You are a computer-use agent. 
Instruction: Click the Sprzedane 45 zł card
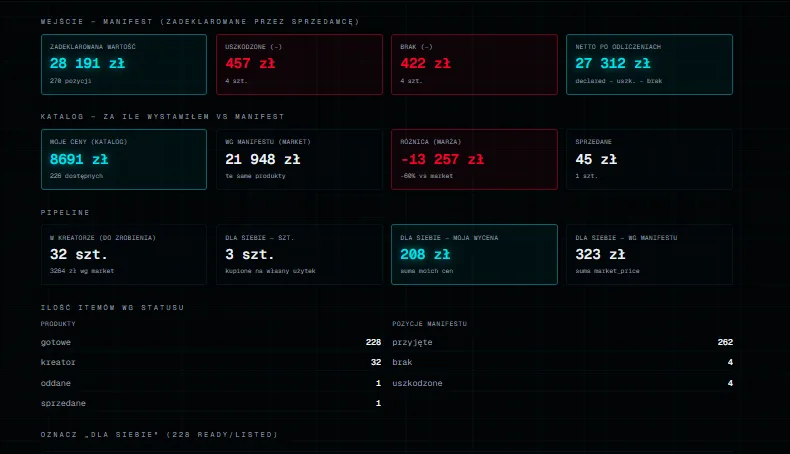click(649, 159)
